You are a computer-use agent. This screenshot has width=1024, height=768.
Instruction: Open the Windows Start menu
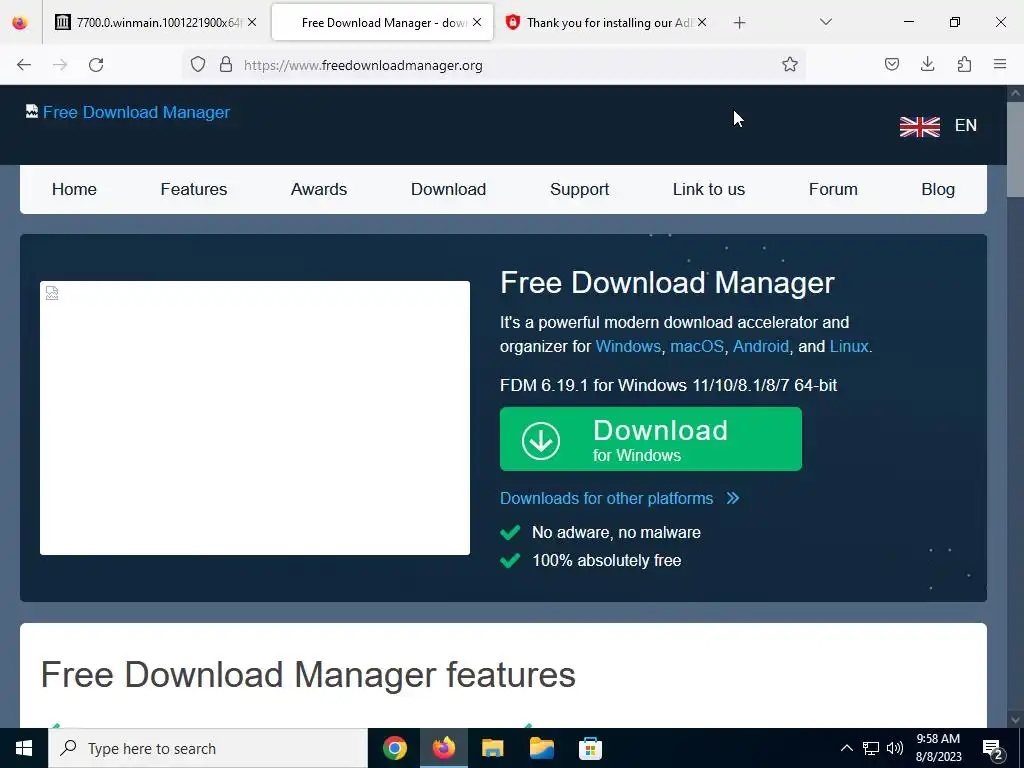click(x=24, y=748)
